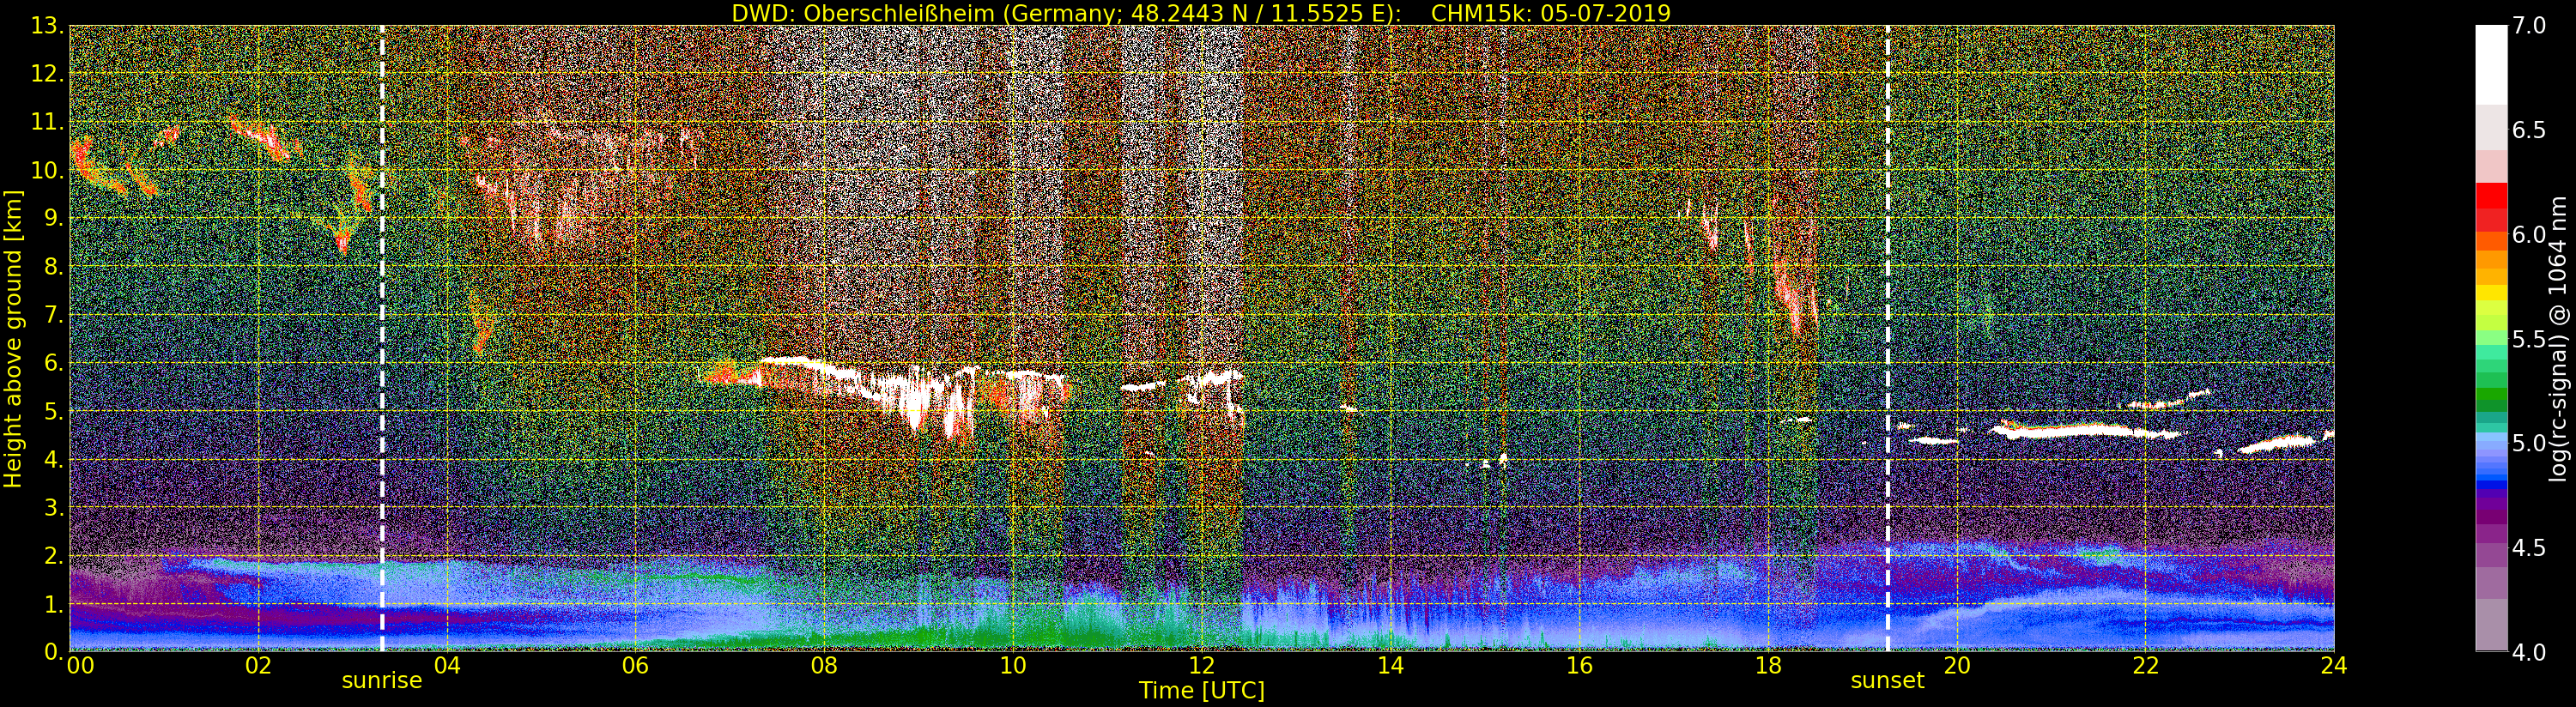The width and height of the screenshot is (2576, 707).
Task: Click the sunrise dashed vertical line
Action: click(382, 340)
